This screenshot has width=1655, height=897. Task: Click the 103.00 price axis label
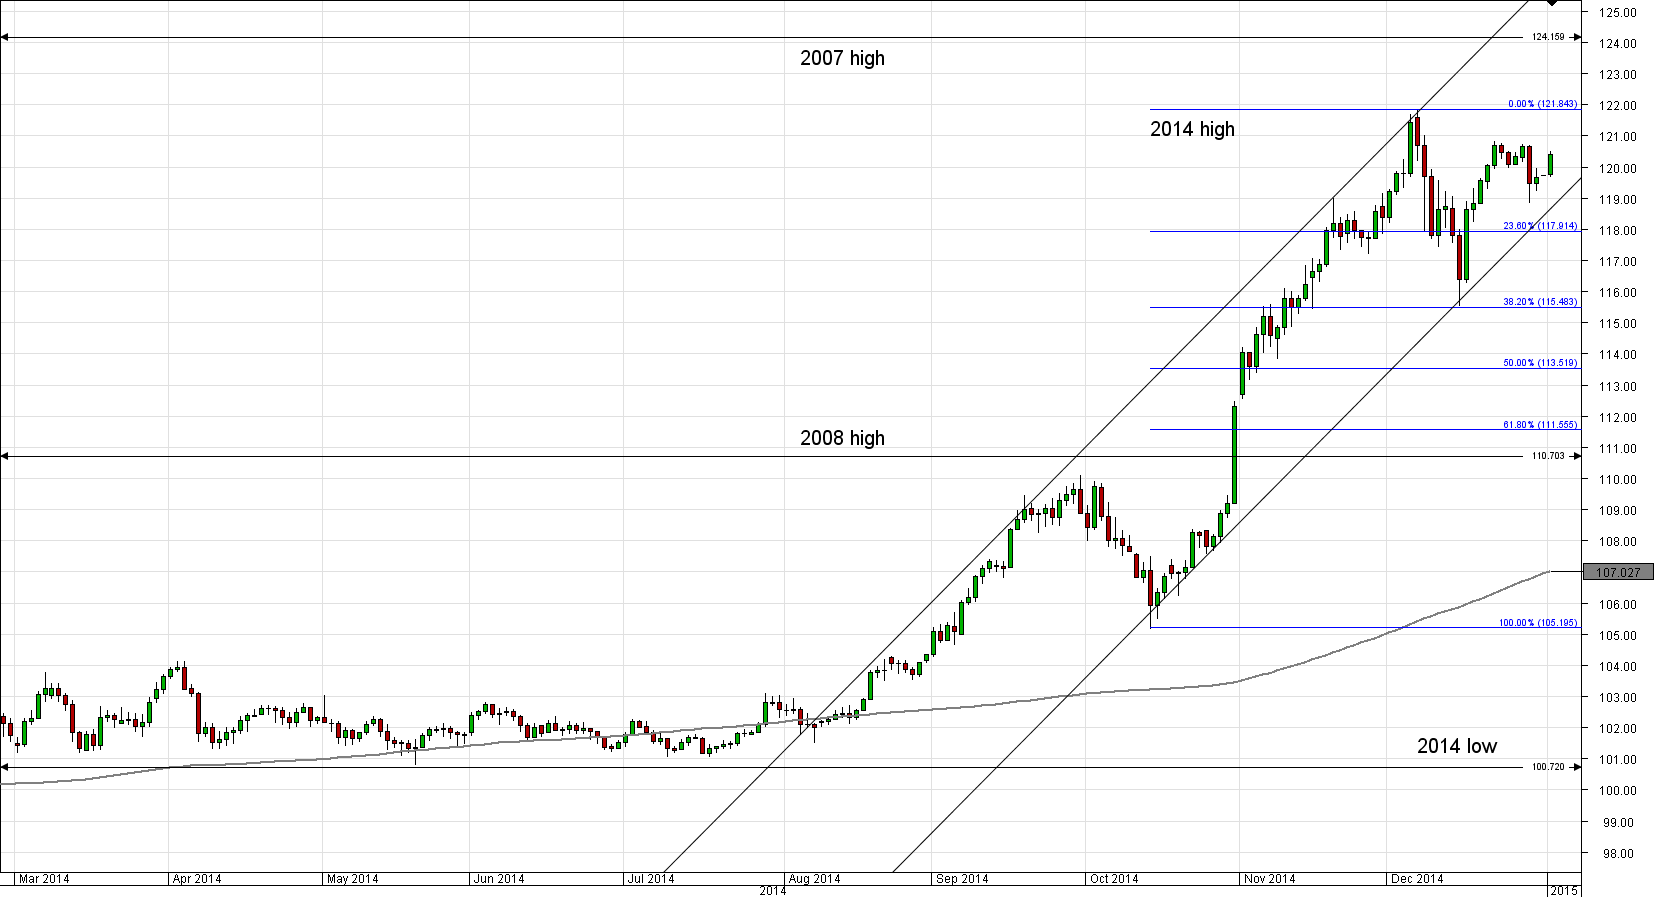tap(1617, 698)
